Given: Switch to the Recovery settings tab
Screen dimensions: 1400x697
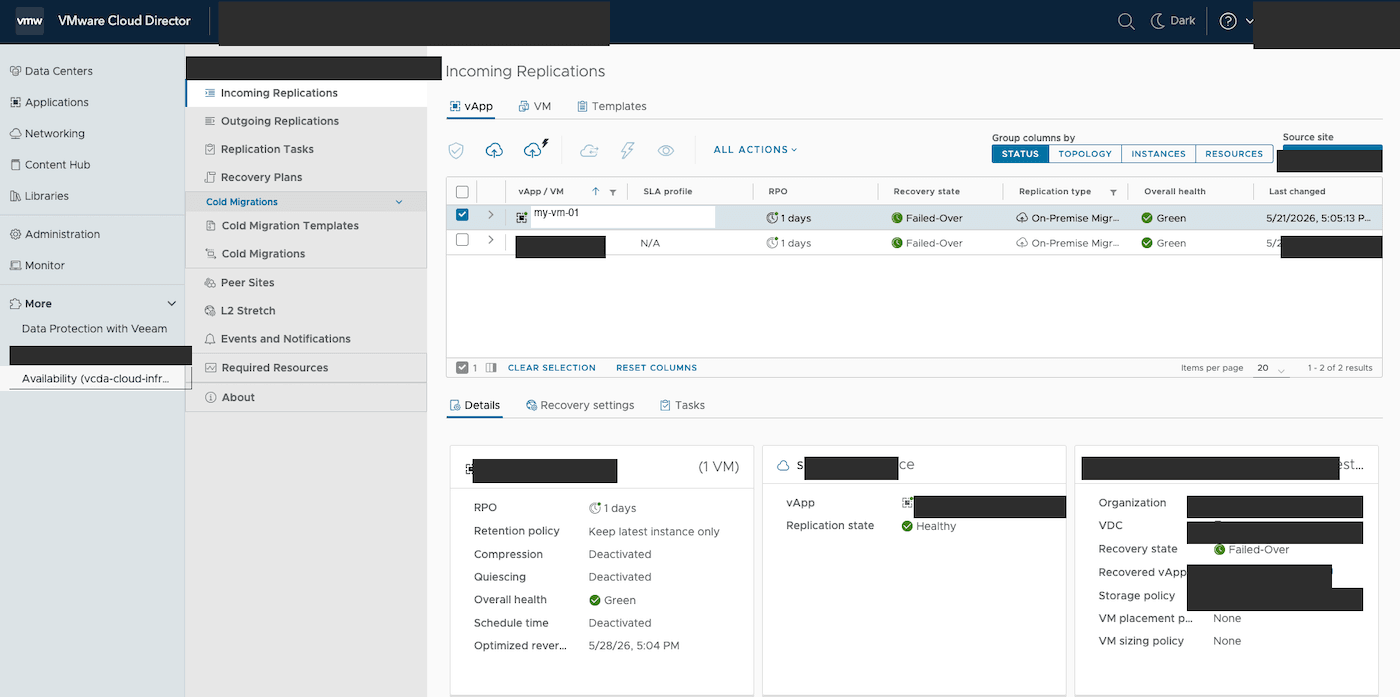Looking at the screenshot, I should click(x=580, y=405).
